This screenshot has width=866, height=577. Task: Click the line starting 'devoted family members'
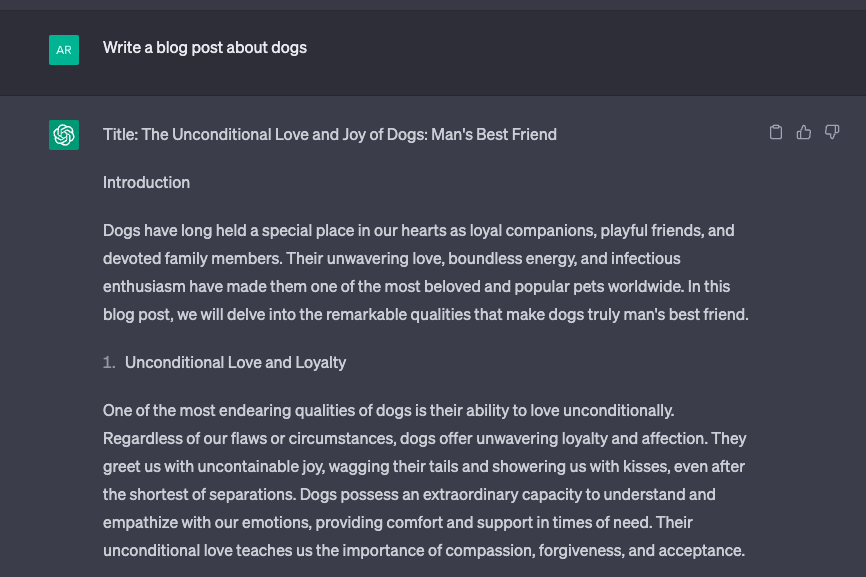point(392,259)
